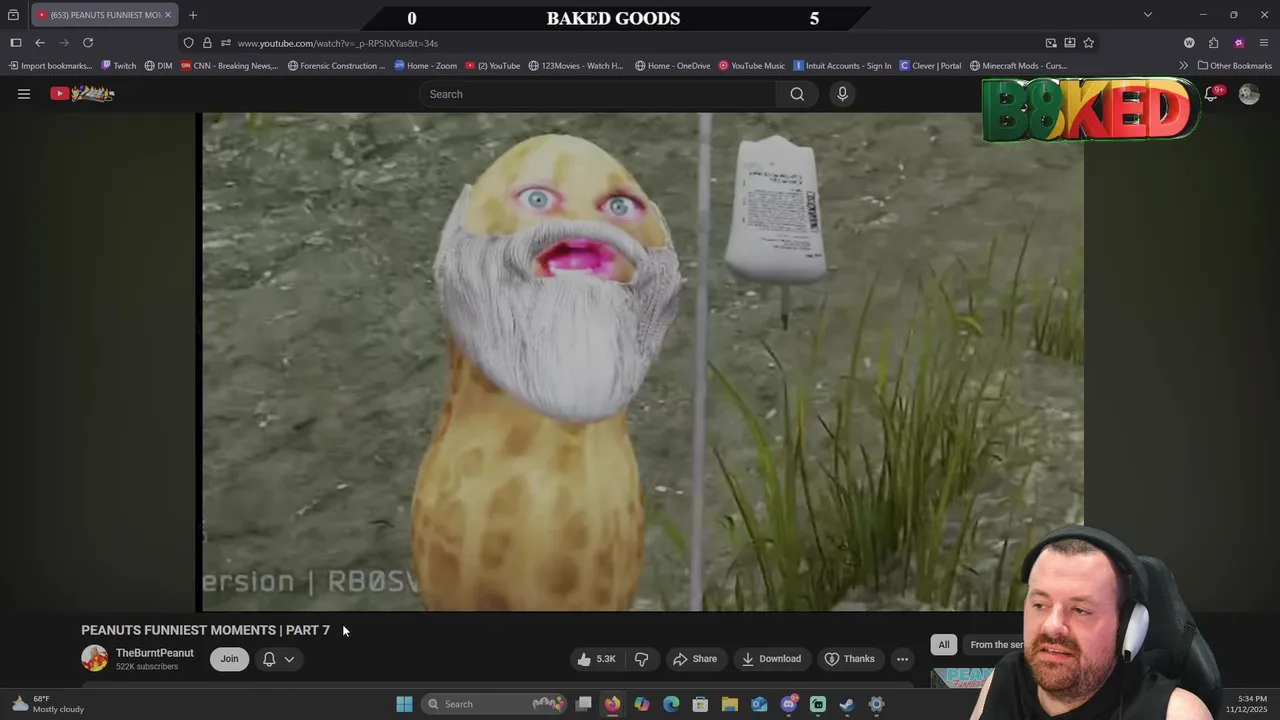Open subscription notification bell dropdown
Image resolution: width=1280 pixels, height=720 pixels.
(279, 659)
